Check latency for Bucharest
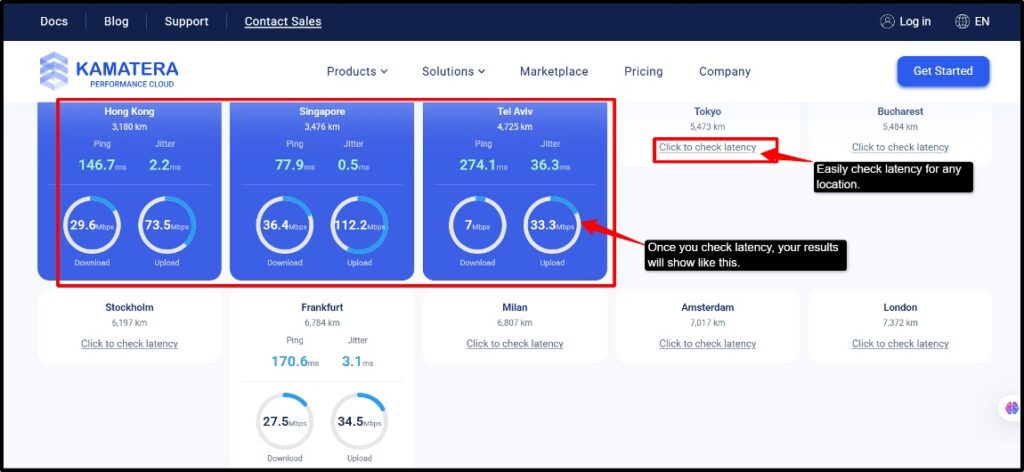 tap(900, 148)
